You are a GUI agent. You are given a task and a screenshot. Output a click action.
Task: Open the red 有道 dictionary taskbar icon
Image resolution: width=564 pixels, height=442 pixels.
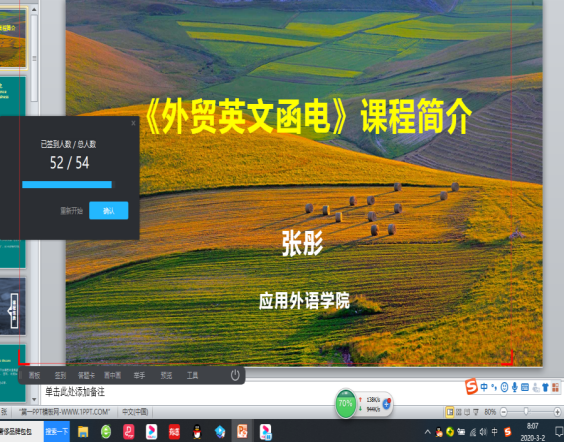[x=174, y=432]
